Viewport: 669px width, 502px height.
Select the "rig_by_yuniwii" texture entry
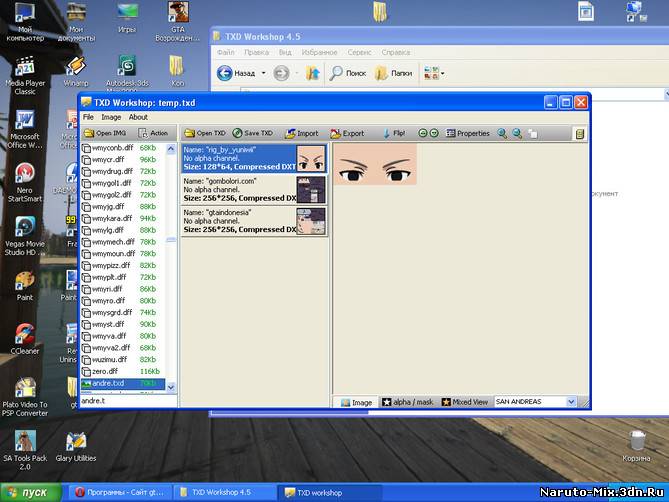tap(254, 158)
